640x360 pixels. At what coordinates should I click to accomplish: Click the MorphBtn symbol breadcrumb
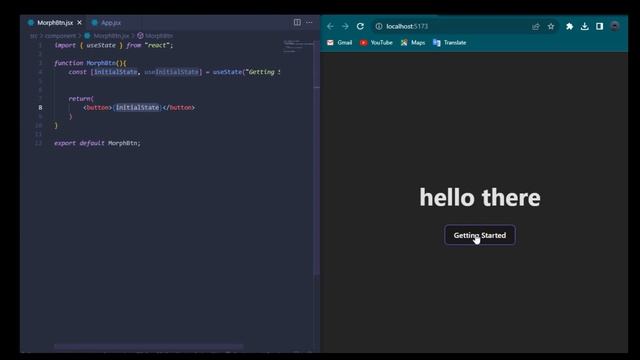point(155,36)
